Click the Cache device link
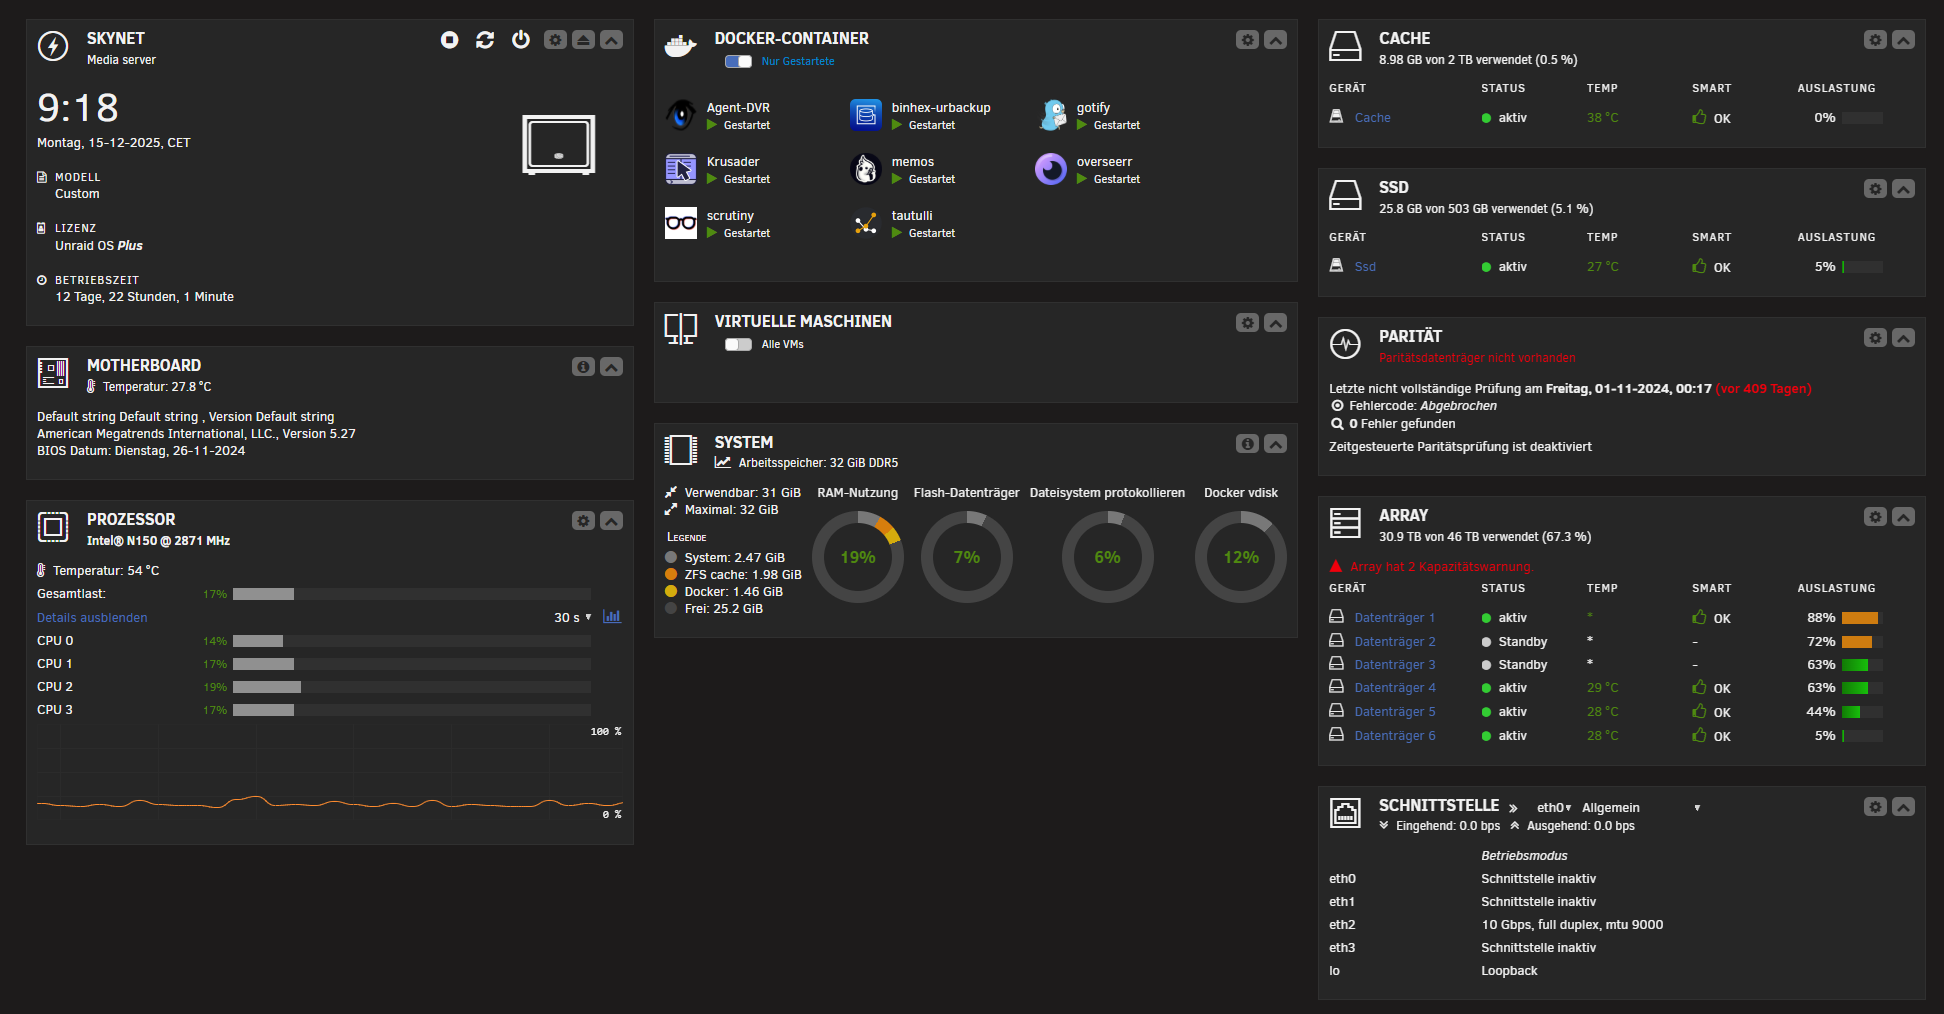Image resolution: width=1944 pixels, height=1014 pixels. (x=1372, y=118)
